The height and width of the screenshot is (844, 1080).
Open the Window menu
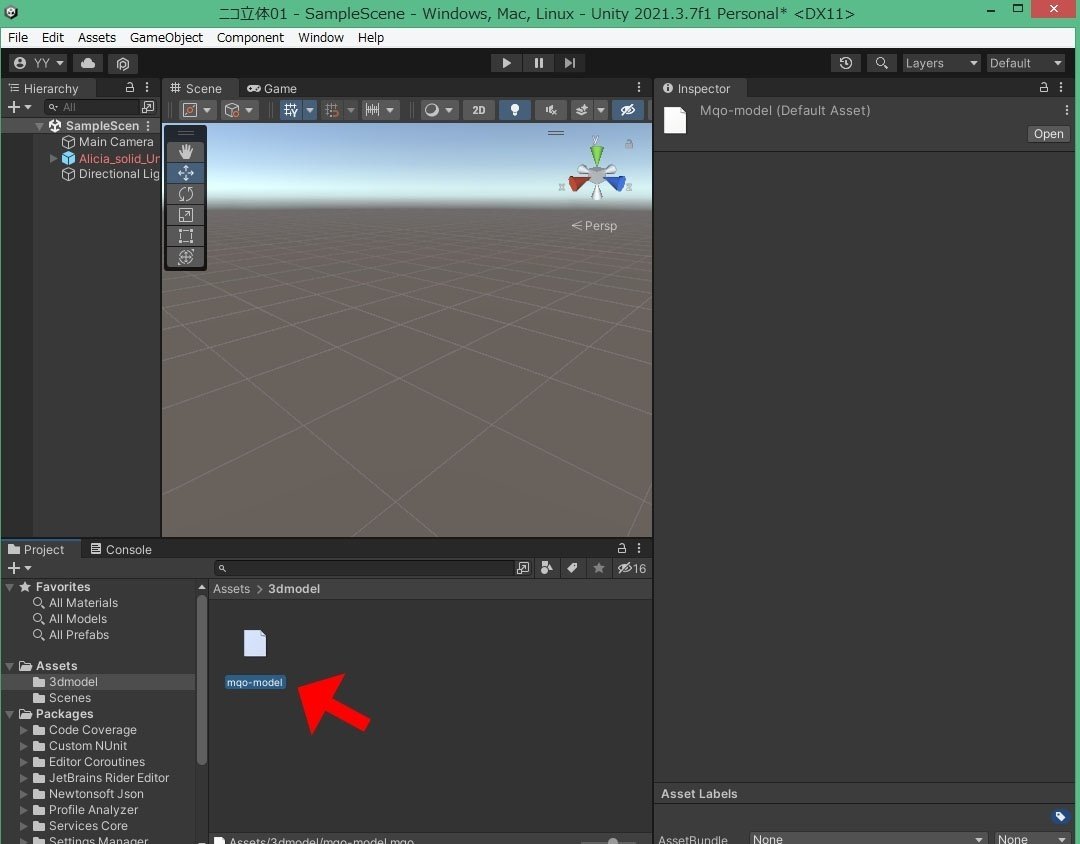coord(320,38)
